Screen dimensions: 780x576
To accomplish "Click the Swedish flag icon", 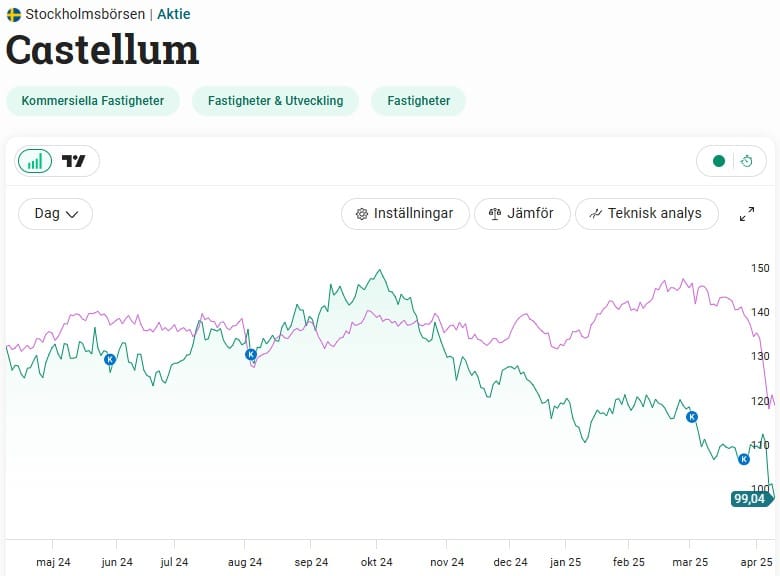I will [14, 15].
